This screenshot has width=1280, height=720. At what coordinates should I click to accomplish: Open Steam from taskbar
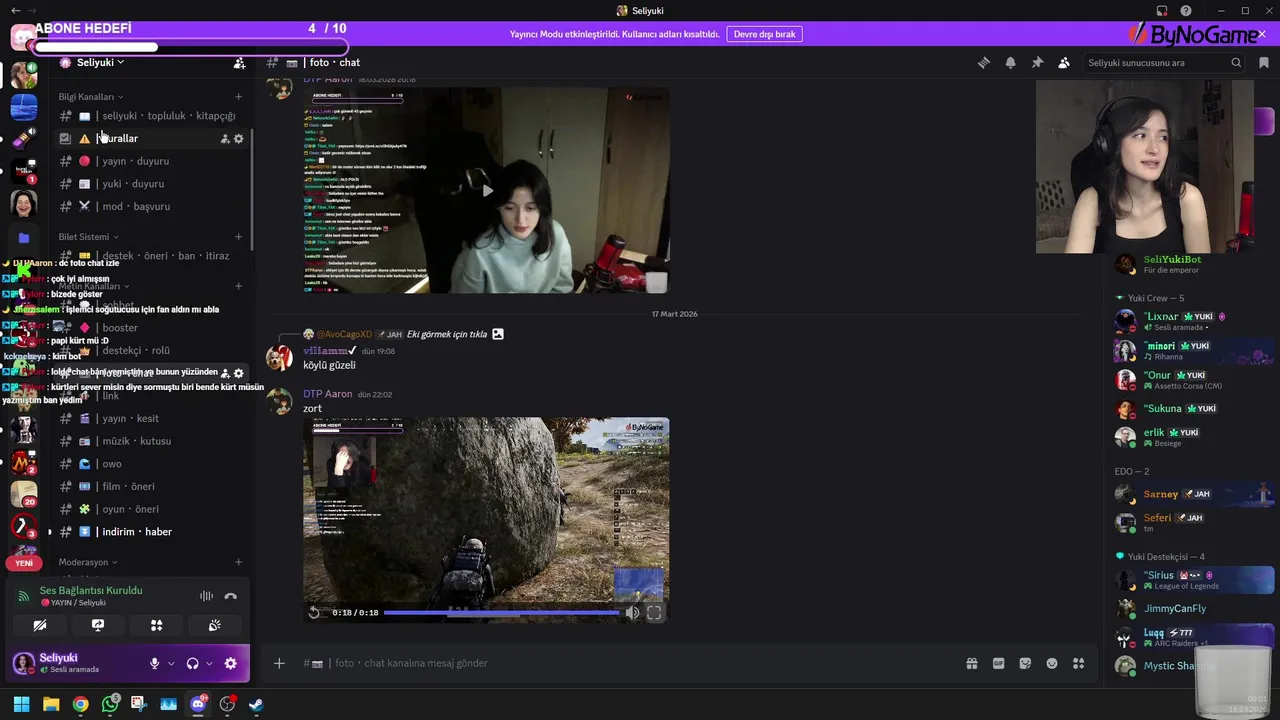[x=256, y=704]
